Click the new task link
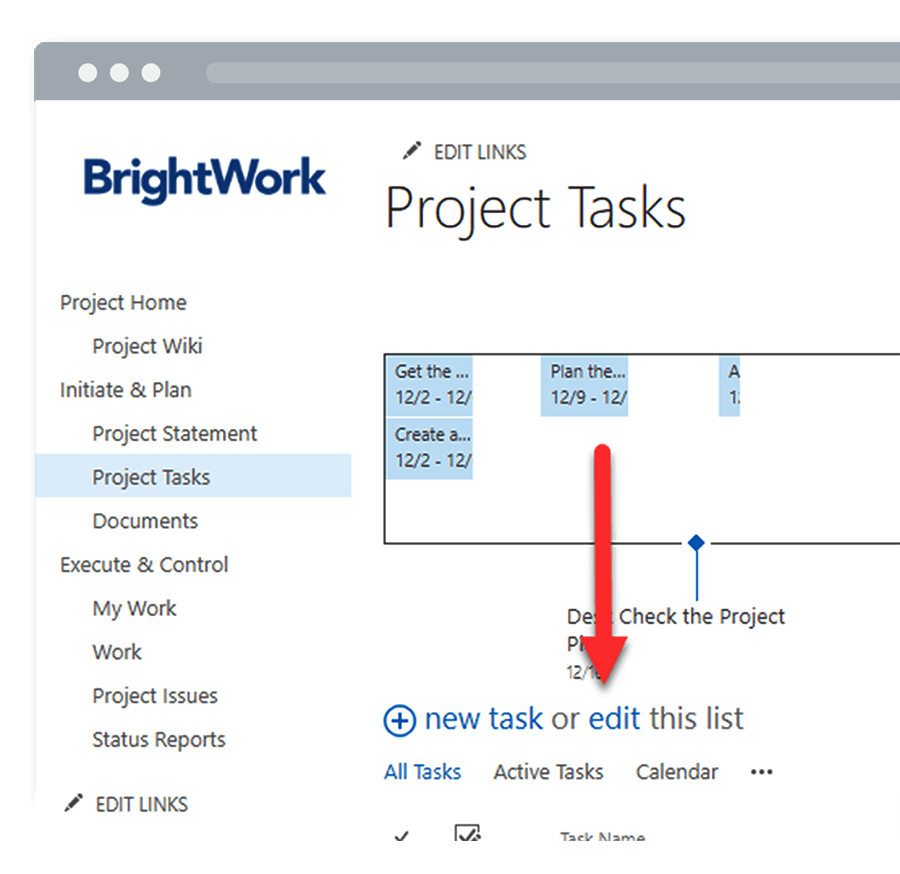 [x=483, y=718]
